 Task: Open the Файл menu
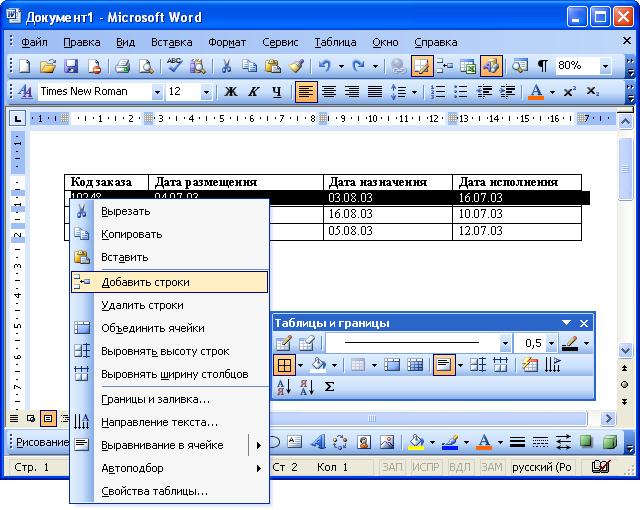click(x=34, y=42)
